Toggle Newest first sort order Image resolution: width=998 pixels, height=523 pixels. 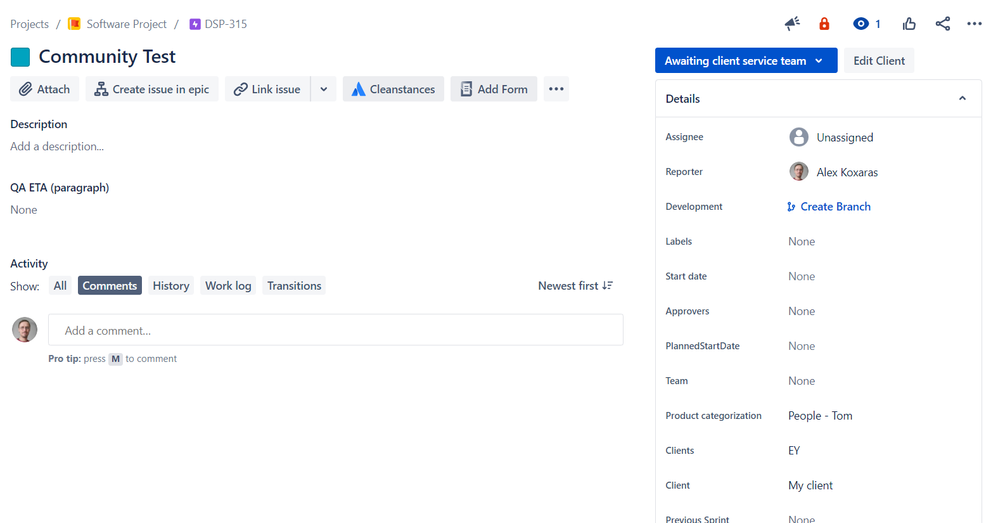click(x=575, y=286)
